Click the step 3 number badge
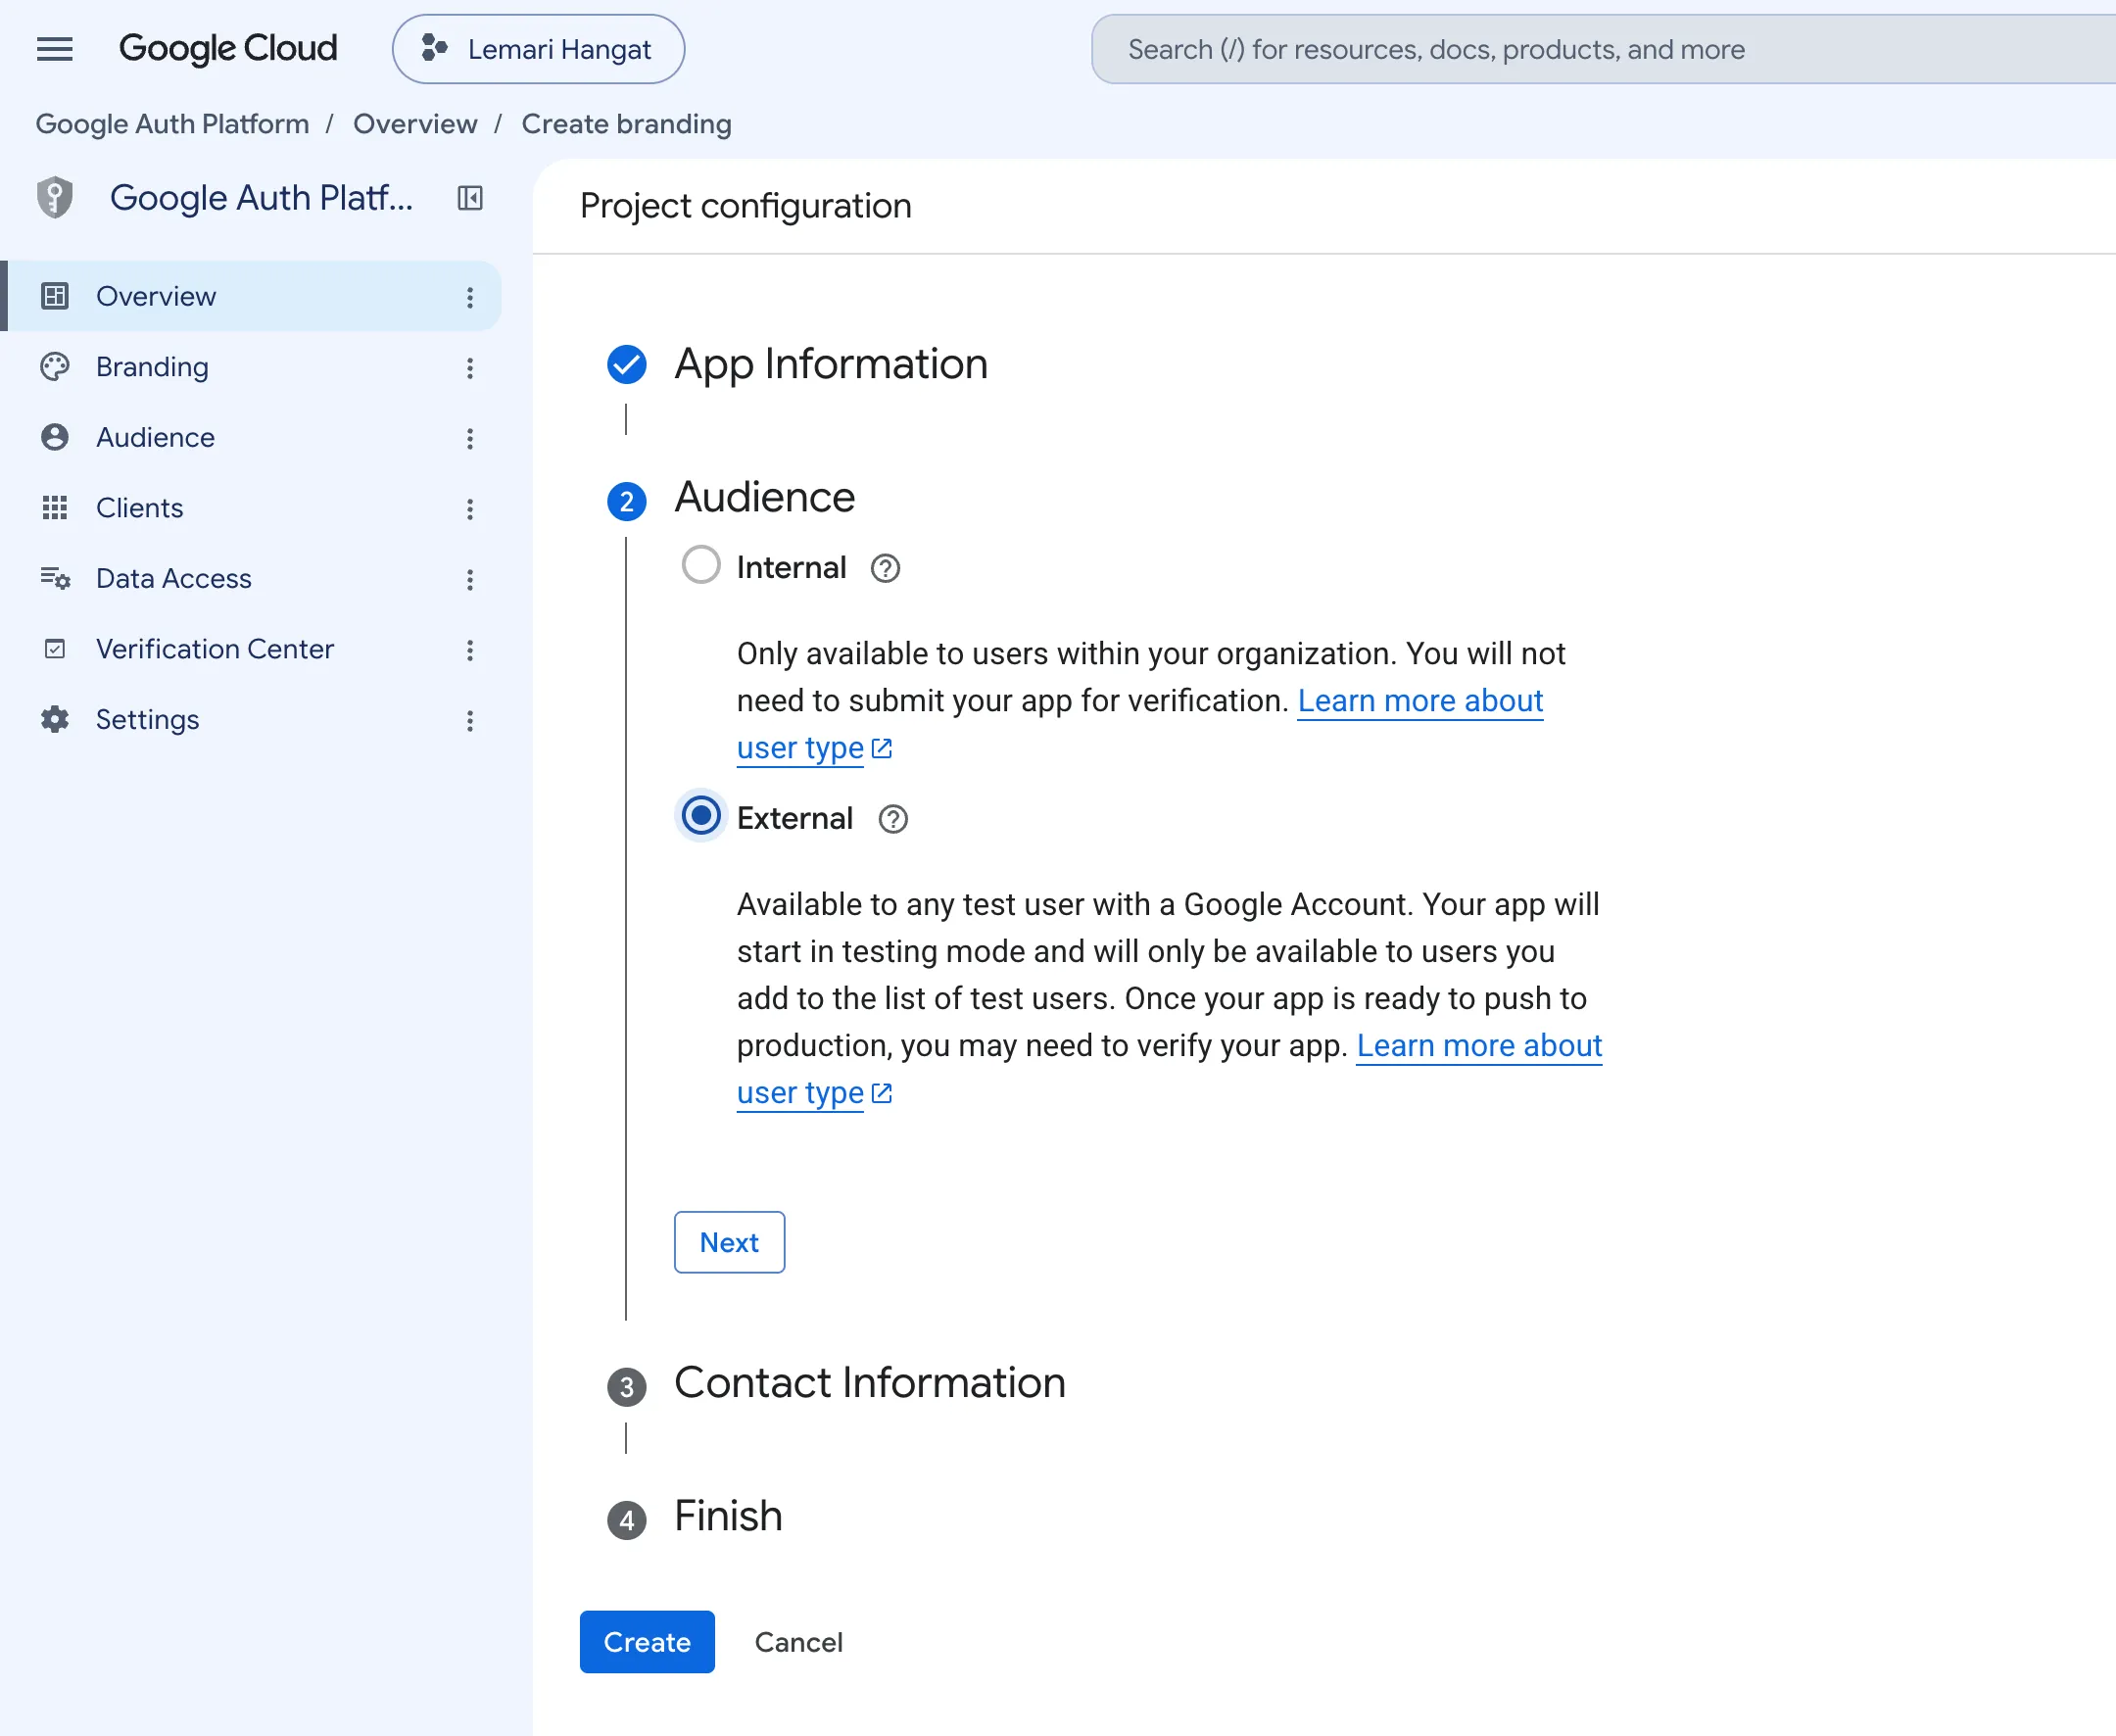Viewport: 2116px width, 1736px height. 627,1386
